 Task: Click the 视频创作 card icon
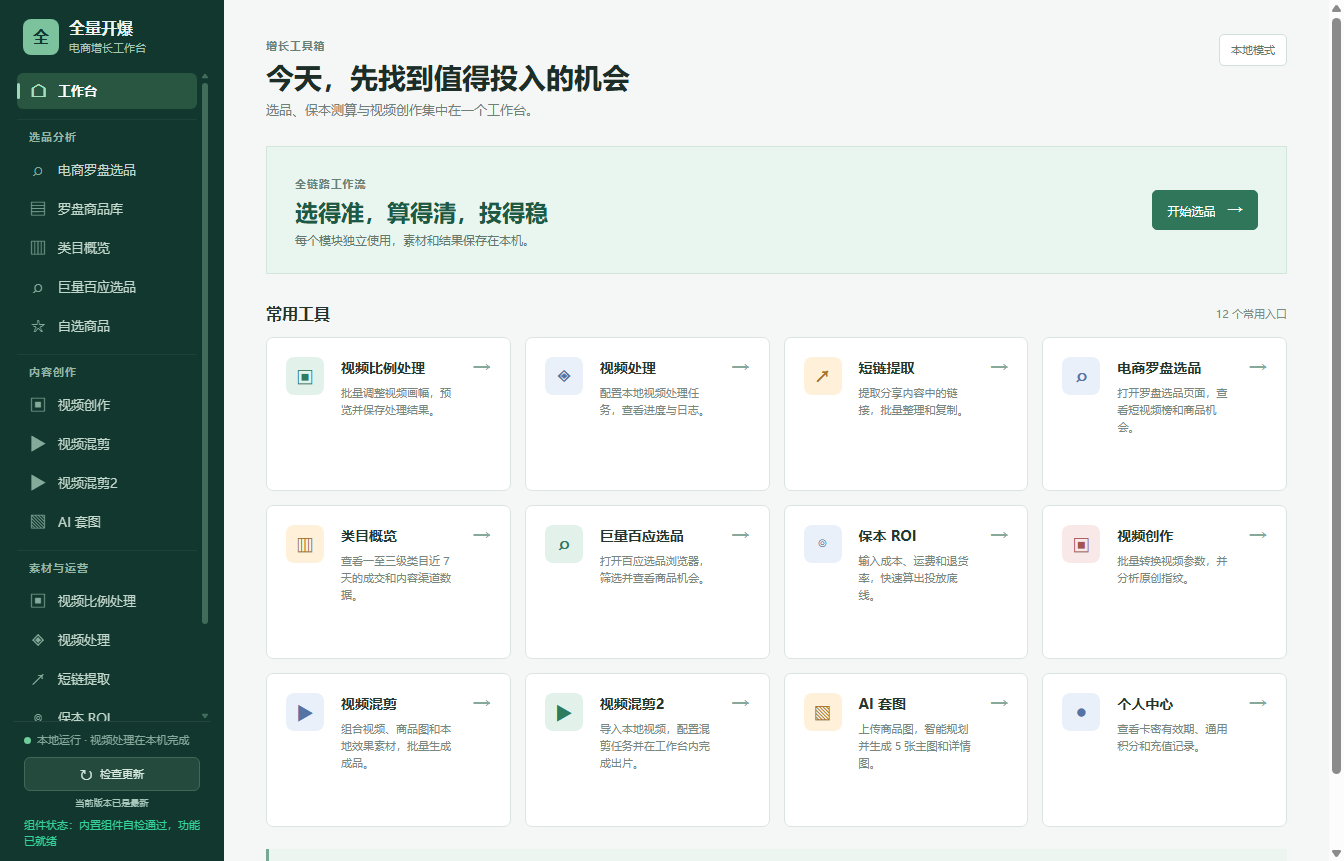1081,544
